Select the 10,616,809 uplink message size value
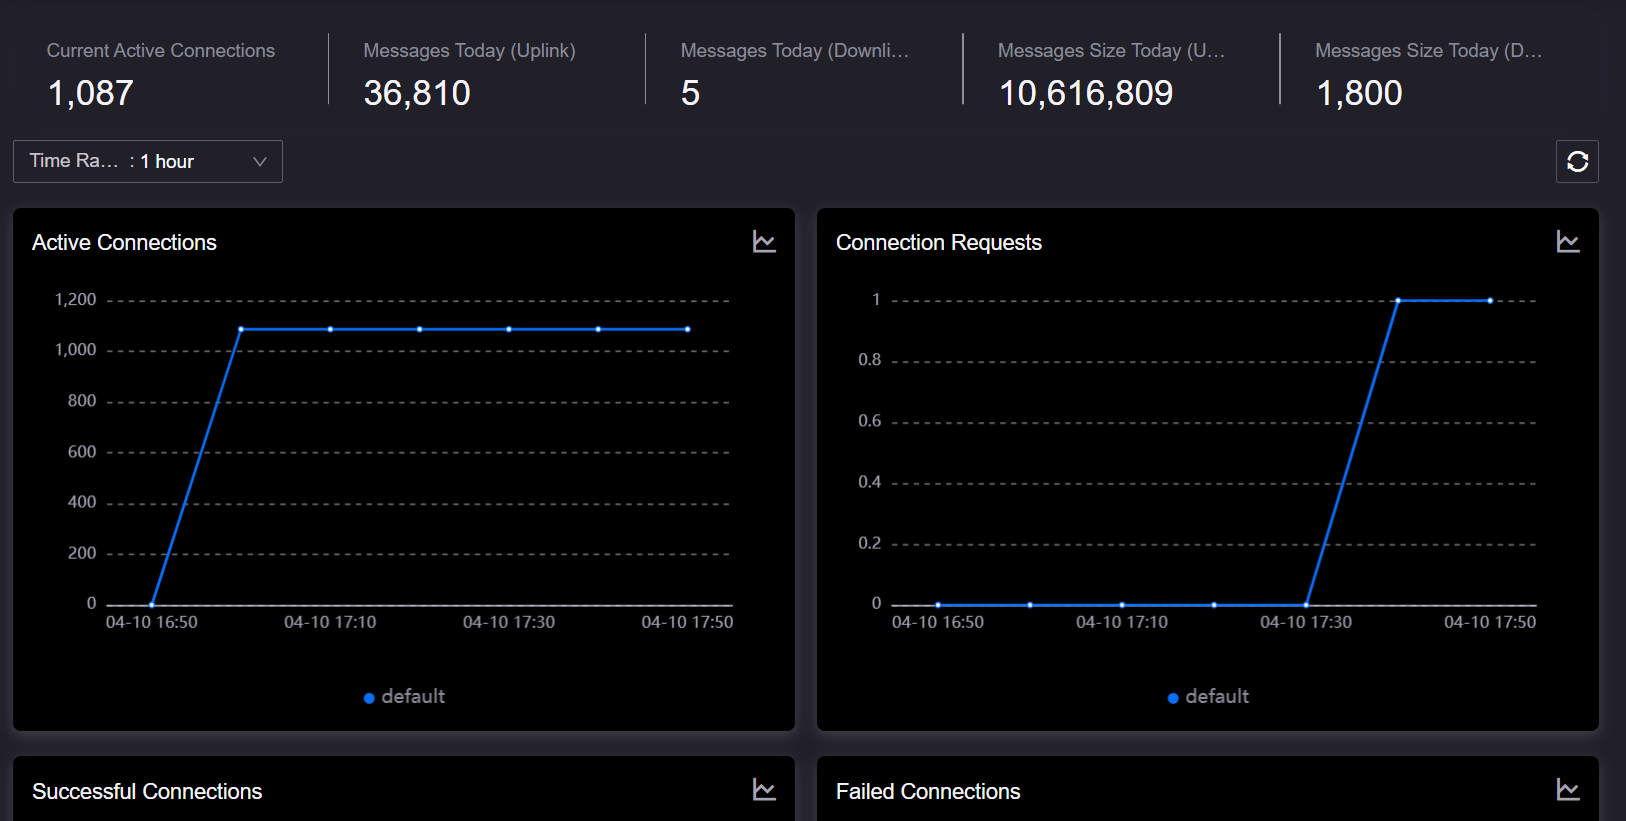Screen dimensions: 1626x821 [1086, 94]
